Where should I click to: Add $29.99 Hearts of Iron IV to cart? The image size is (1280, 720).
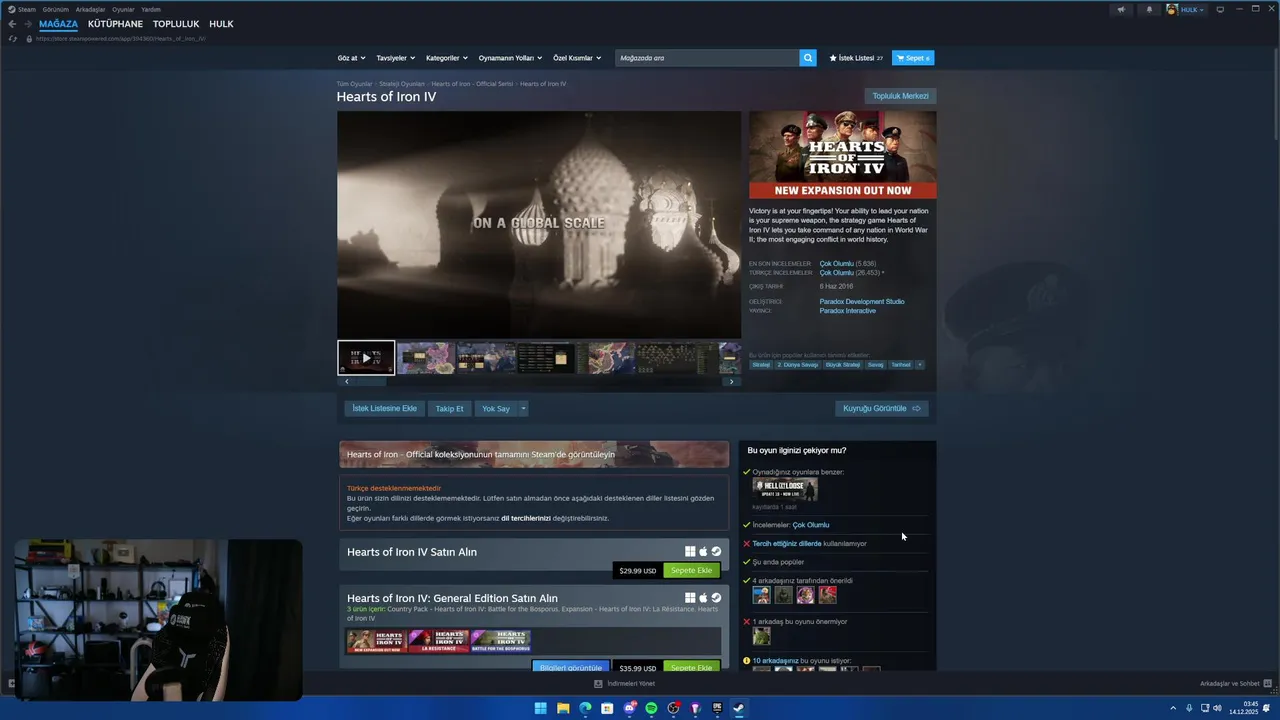pos(691,570)
